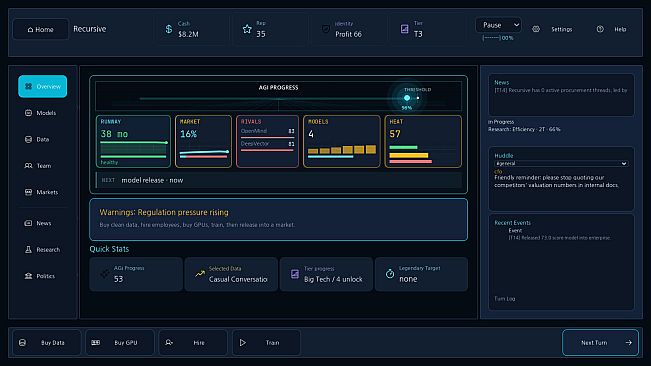Click the Tier T3 chart icon
Screen dimensions: 651x366
click(x=404, y=29)
